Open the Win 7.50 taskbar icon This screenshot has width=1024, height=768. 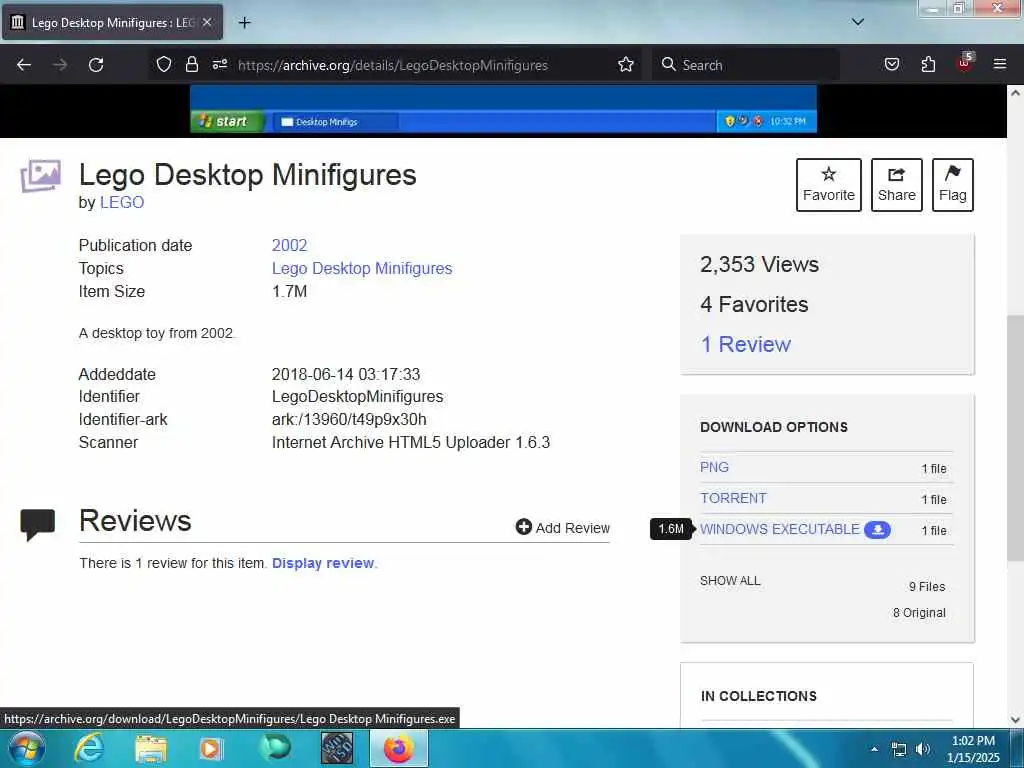point(337,748)
